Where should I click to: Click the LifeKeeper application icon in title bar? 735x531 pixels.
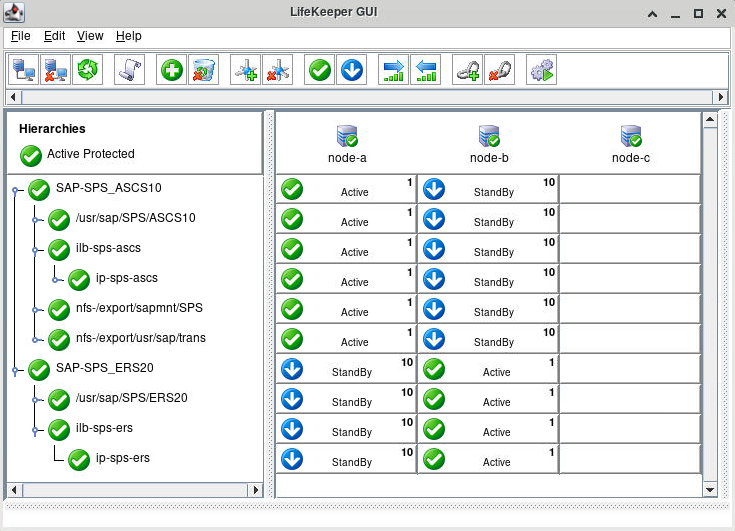tap(14, 13)
